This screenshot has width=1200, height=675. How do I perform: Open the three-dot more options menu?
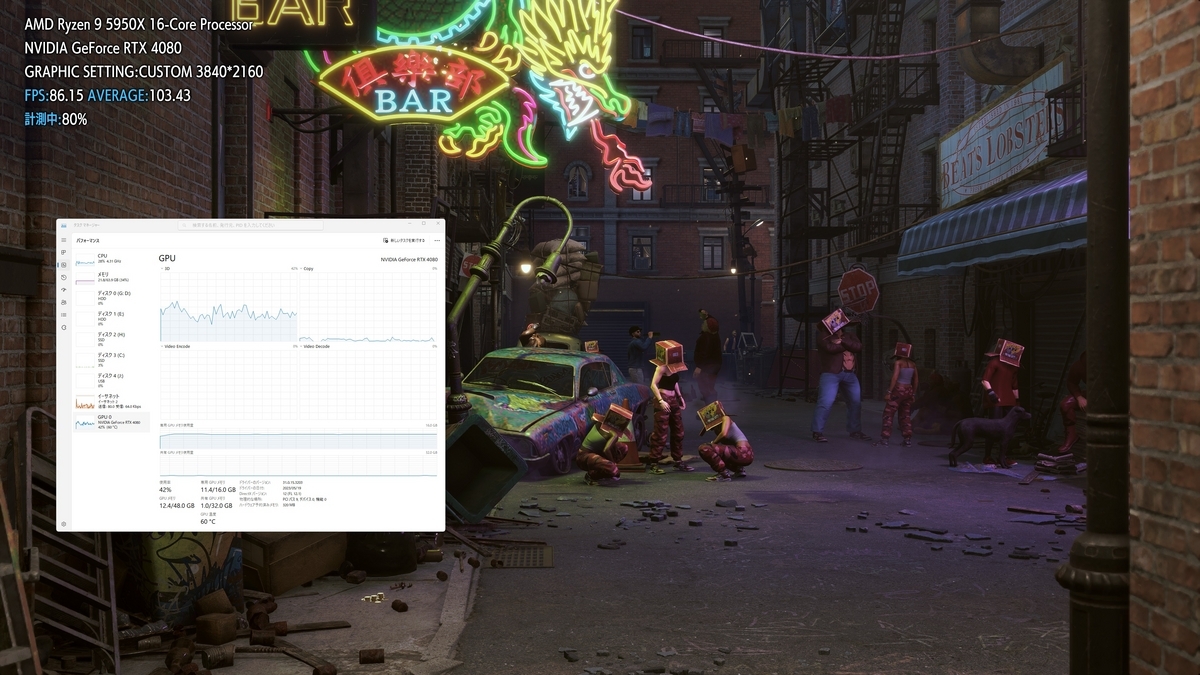[x=437, y=240]
